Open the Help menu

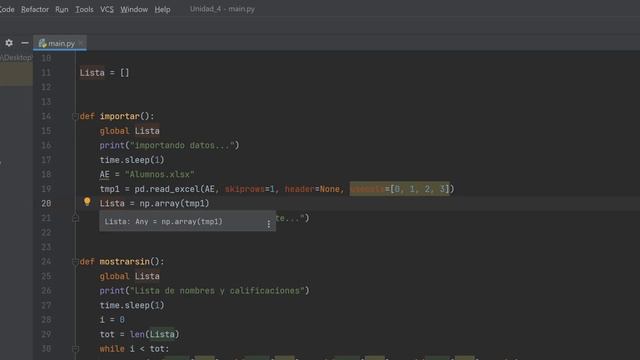coord(162,9)
